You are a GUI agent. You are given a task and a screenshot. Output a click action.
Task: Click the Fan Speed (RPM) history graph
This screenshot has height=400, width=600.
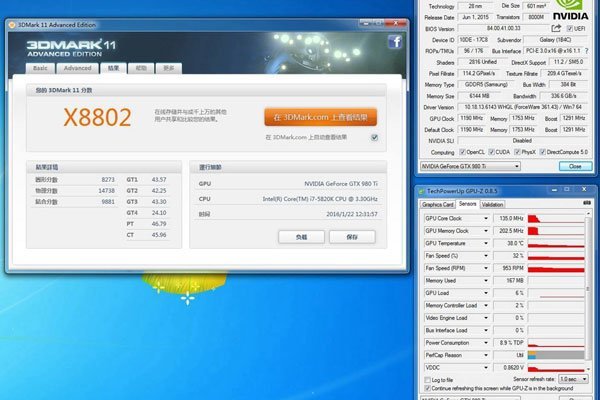(x=556, y=268)
